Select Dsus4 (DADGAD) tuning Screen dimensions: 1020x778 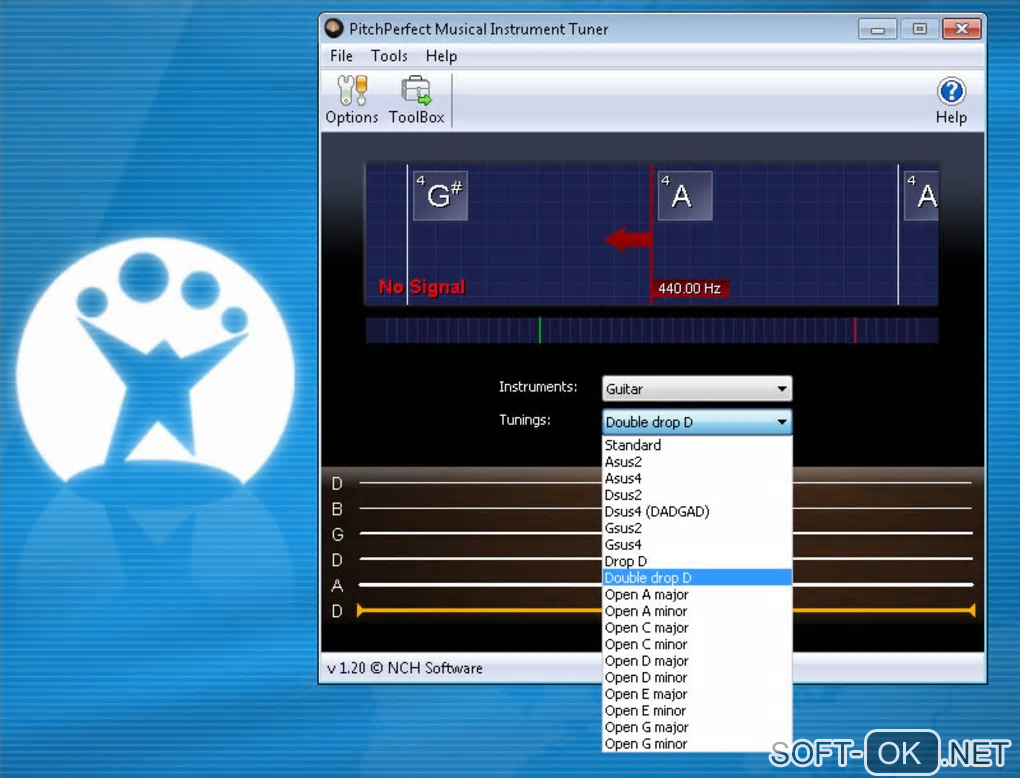click(x=697, y=511)
